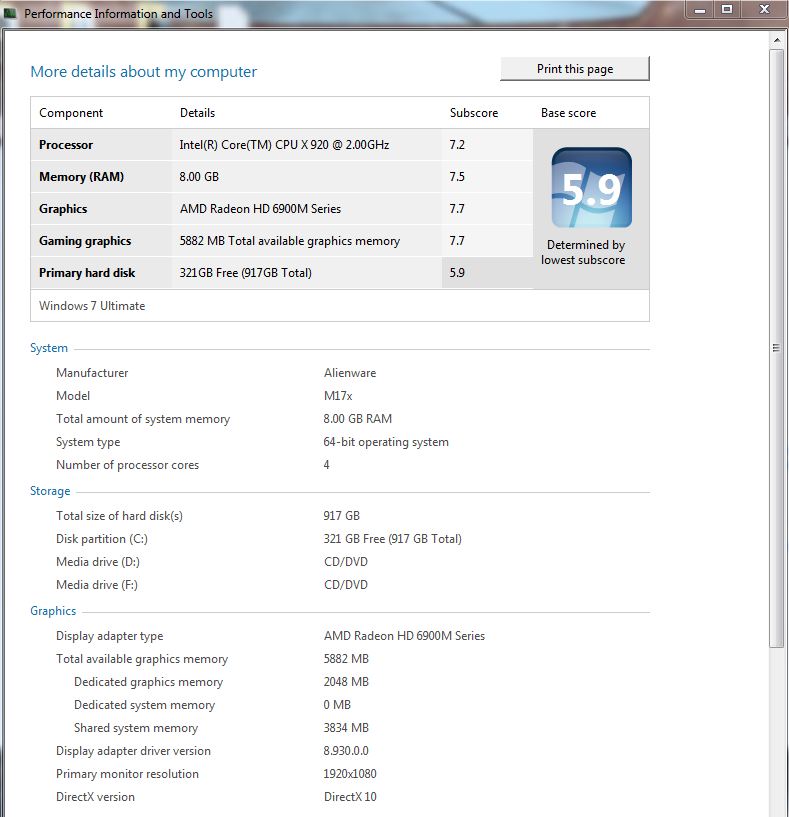The image size is (789, 817).
Task: Click the vertical scrollbar thumb
Action: [776, 348]
